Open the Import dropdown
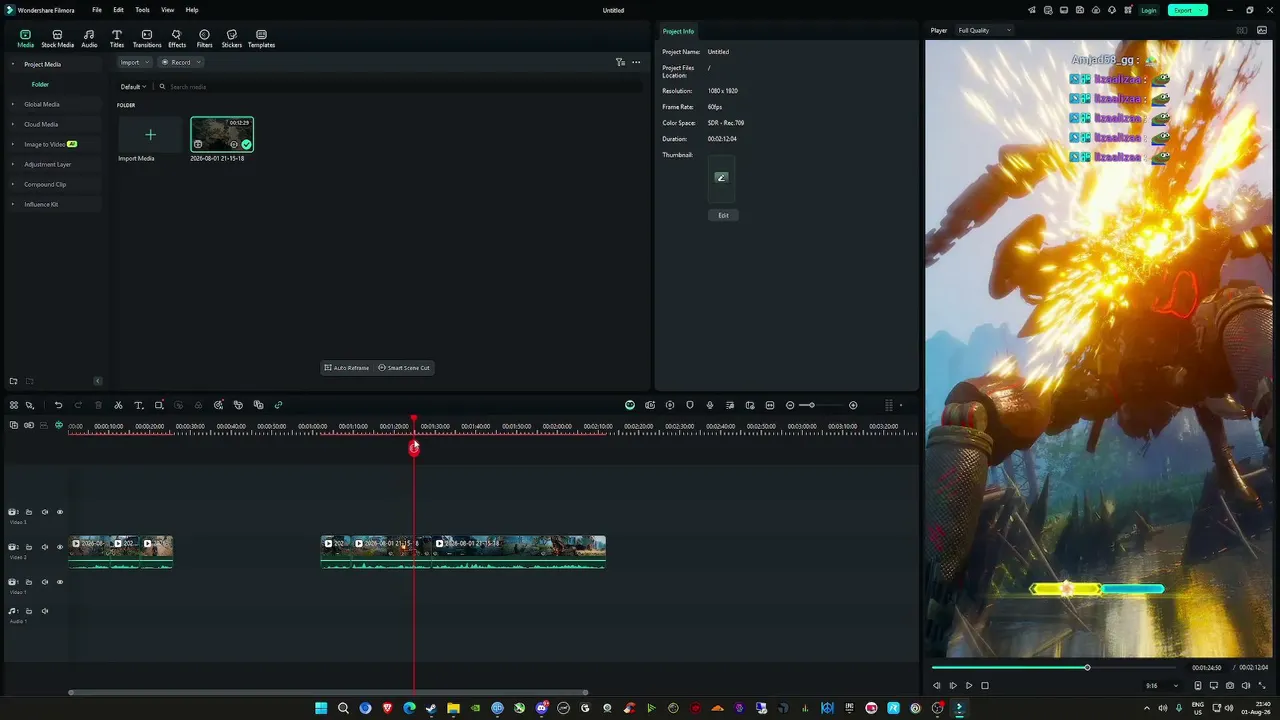Image resolution: width=1280 pixels, height=720 pixels. click(133, 62)
